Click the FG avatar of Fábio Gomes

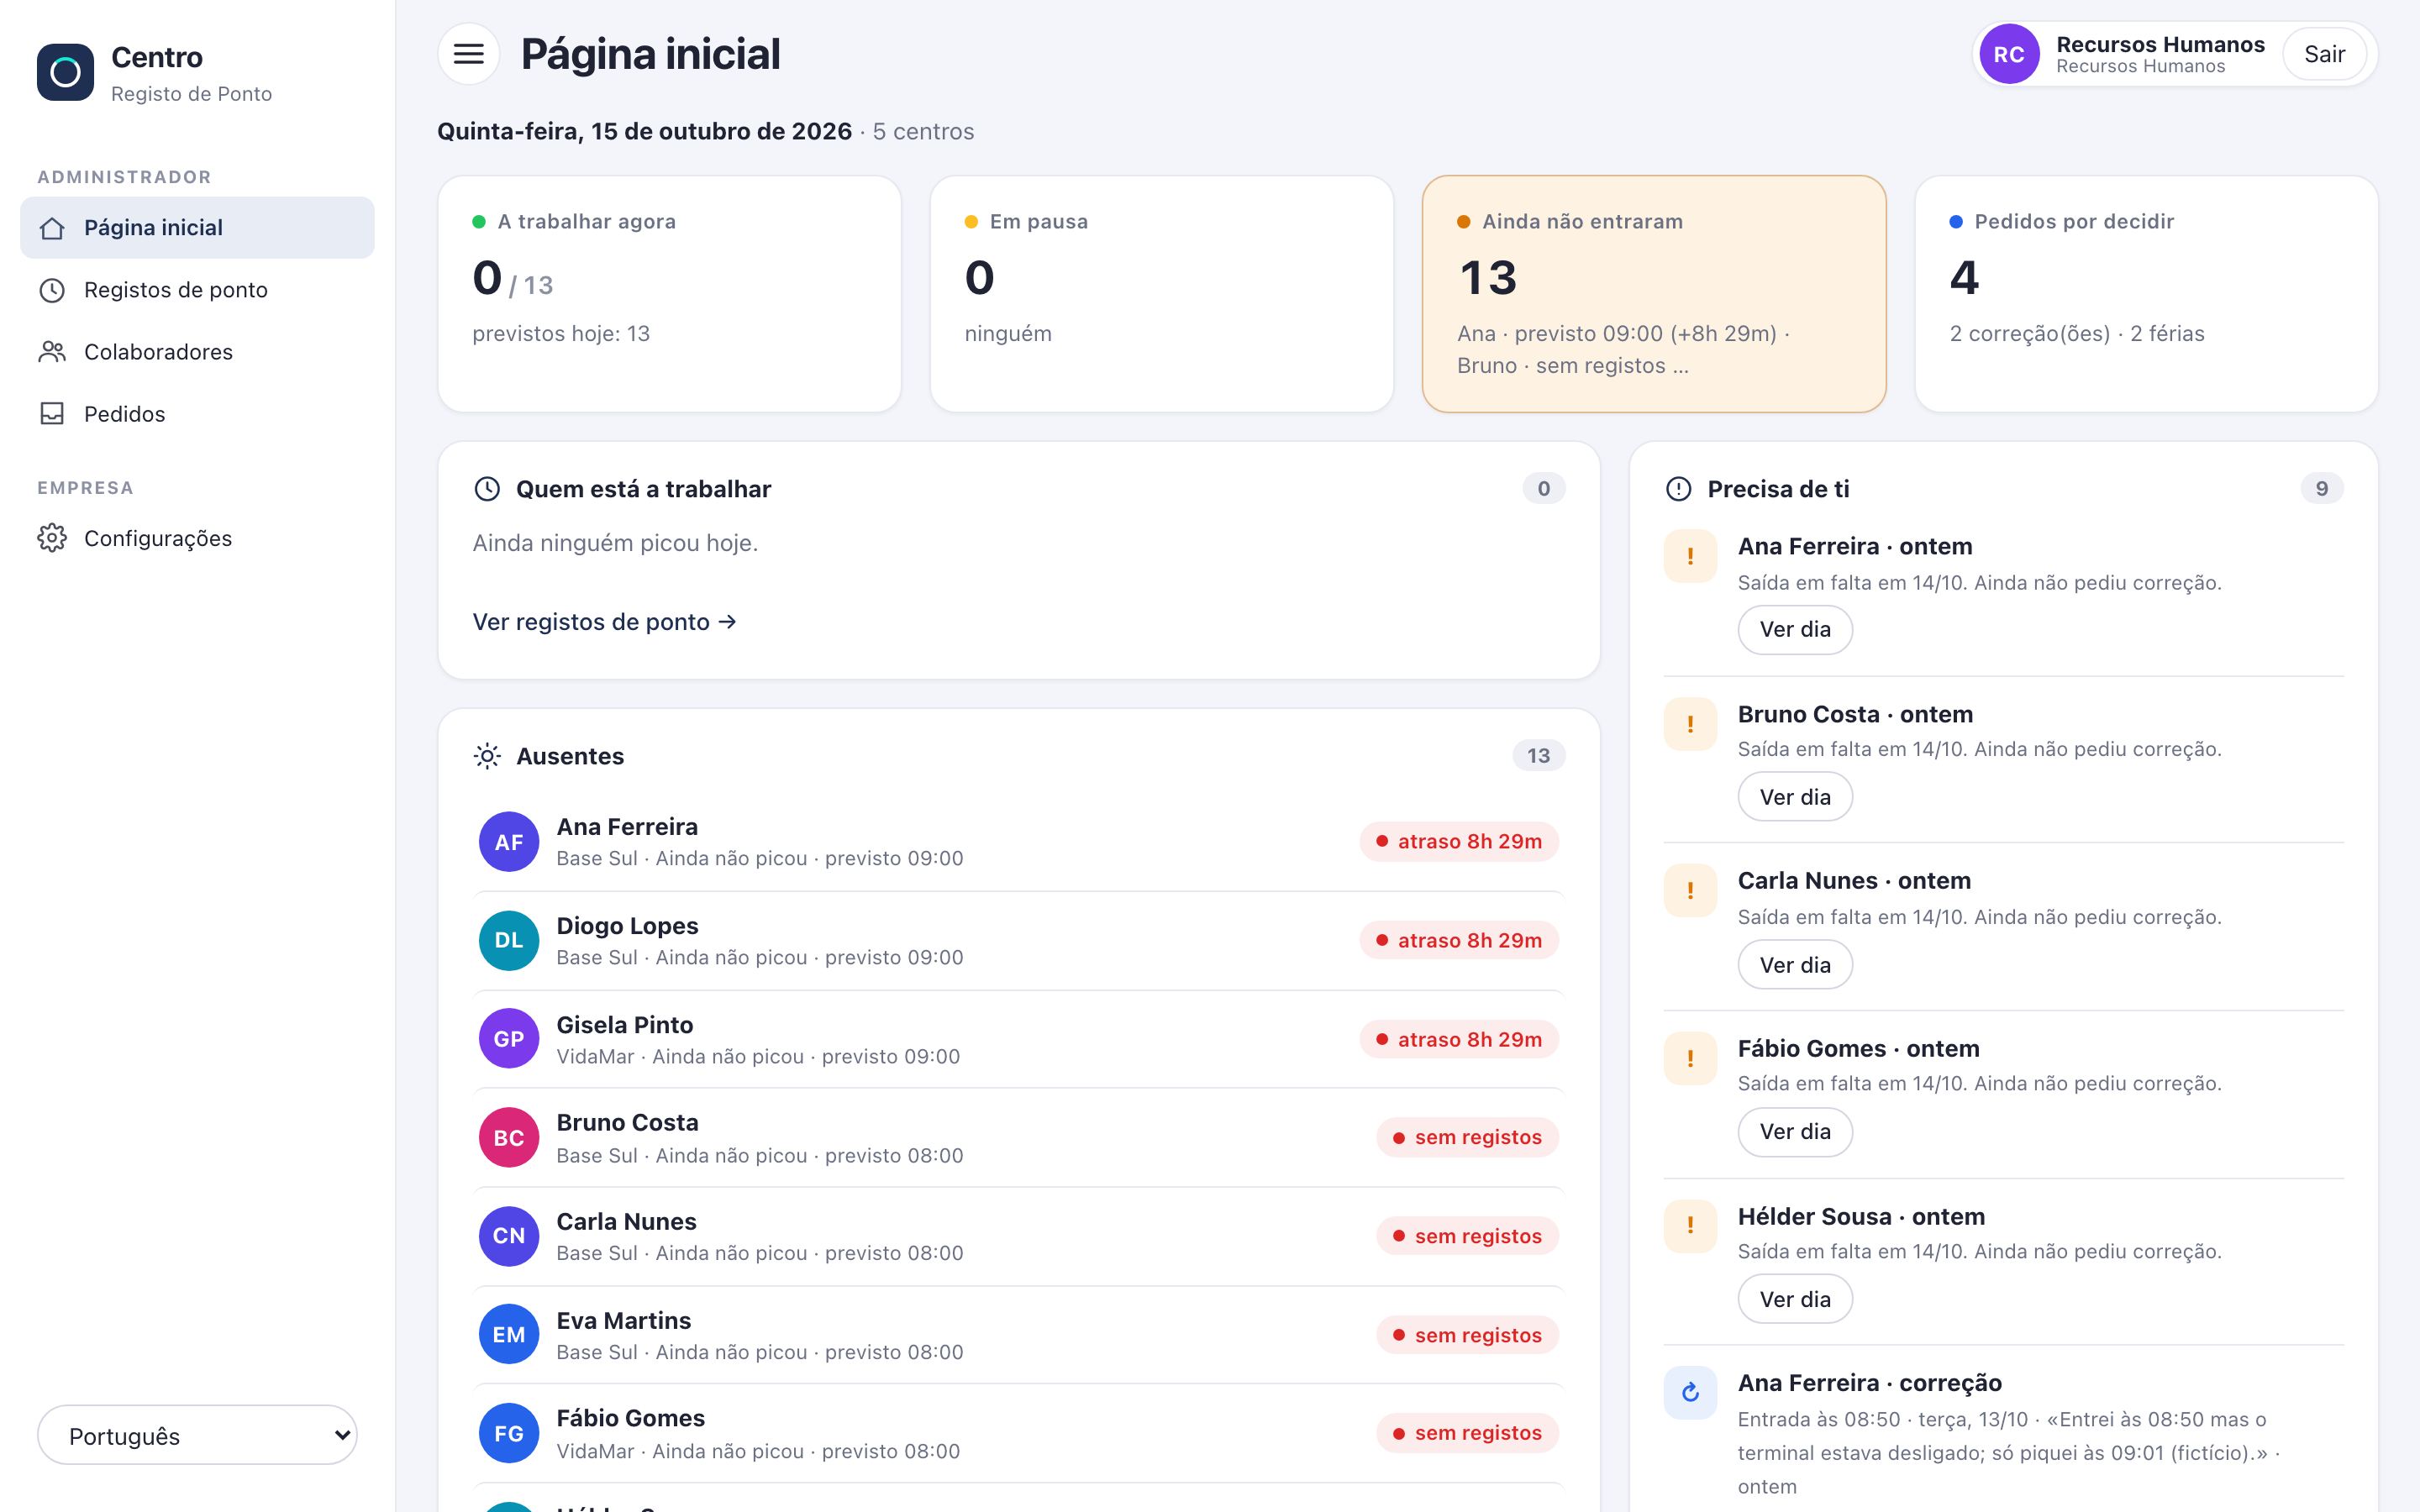click(509, 1433)
